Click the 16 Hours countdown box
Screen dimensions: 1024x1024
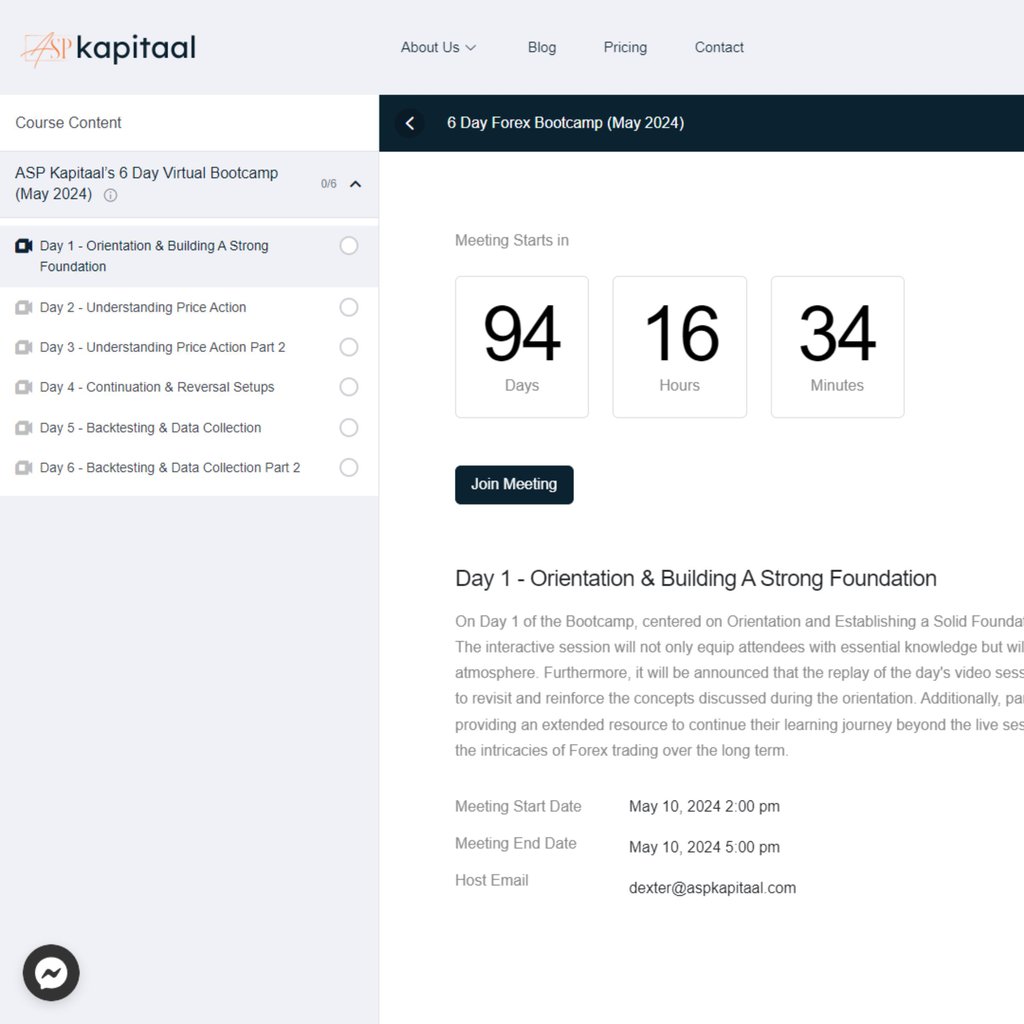(x=679, y=347)
